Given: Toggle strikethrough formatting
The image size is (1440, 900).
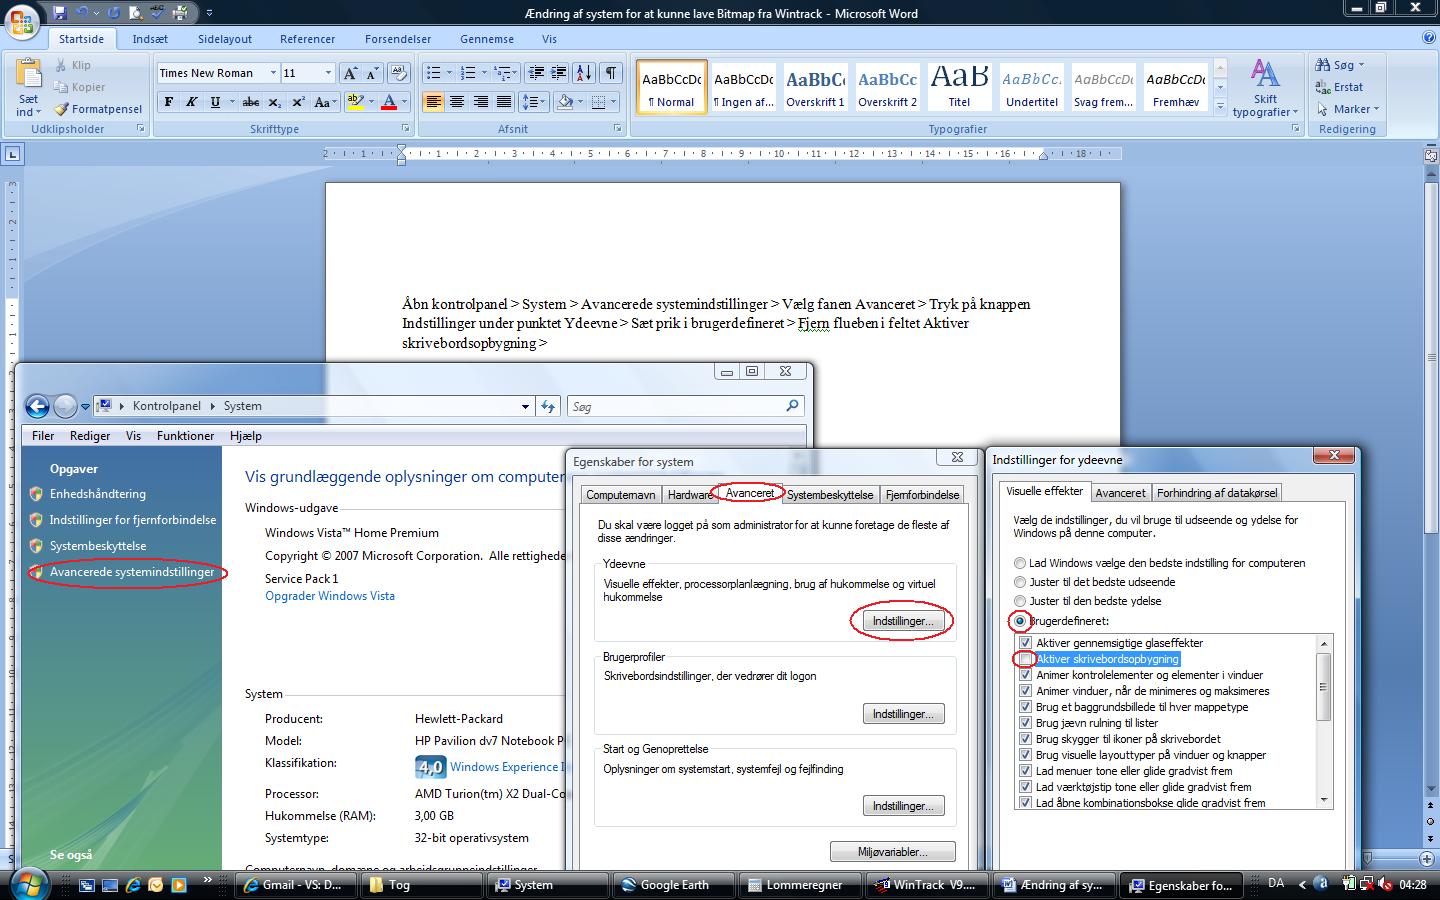Looking at the screenshot, I should click(251, 102).
